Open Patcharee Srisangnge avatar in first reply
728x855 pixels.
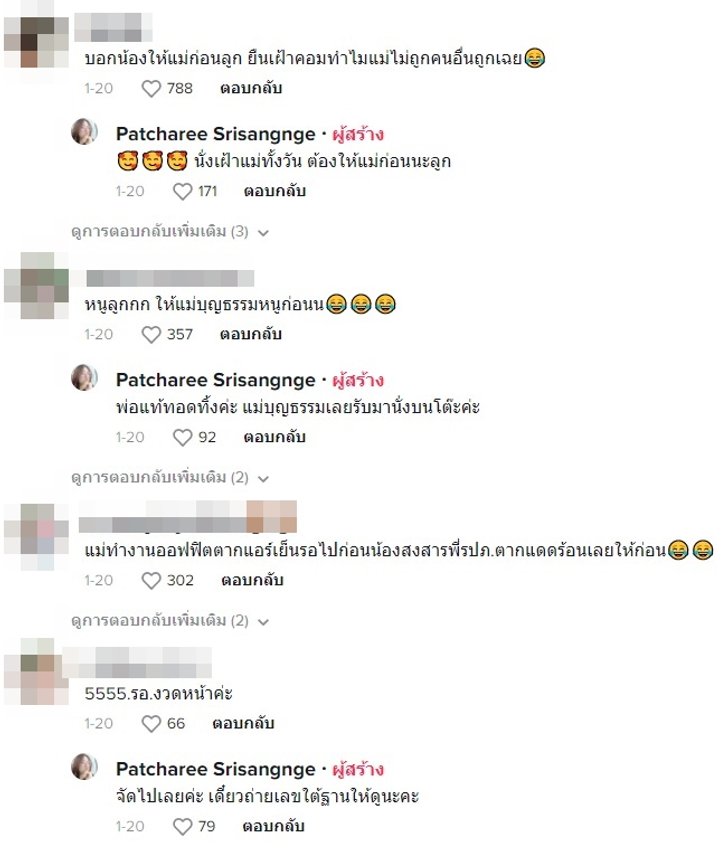[85, 131]
